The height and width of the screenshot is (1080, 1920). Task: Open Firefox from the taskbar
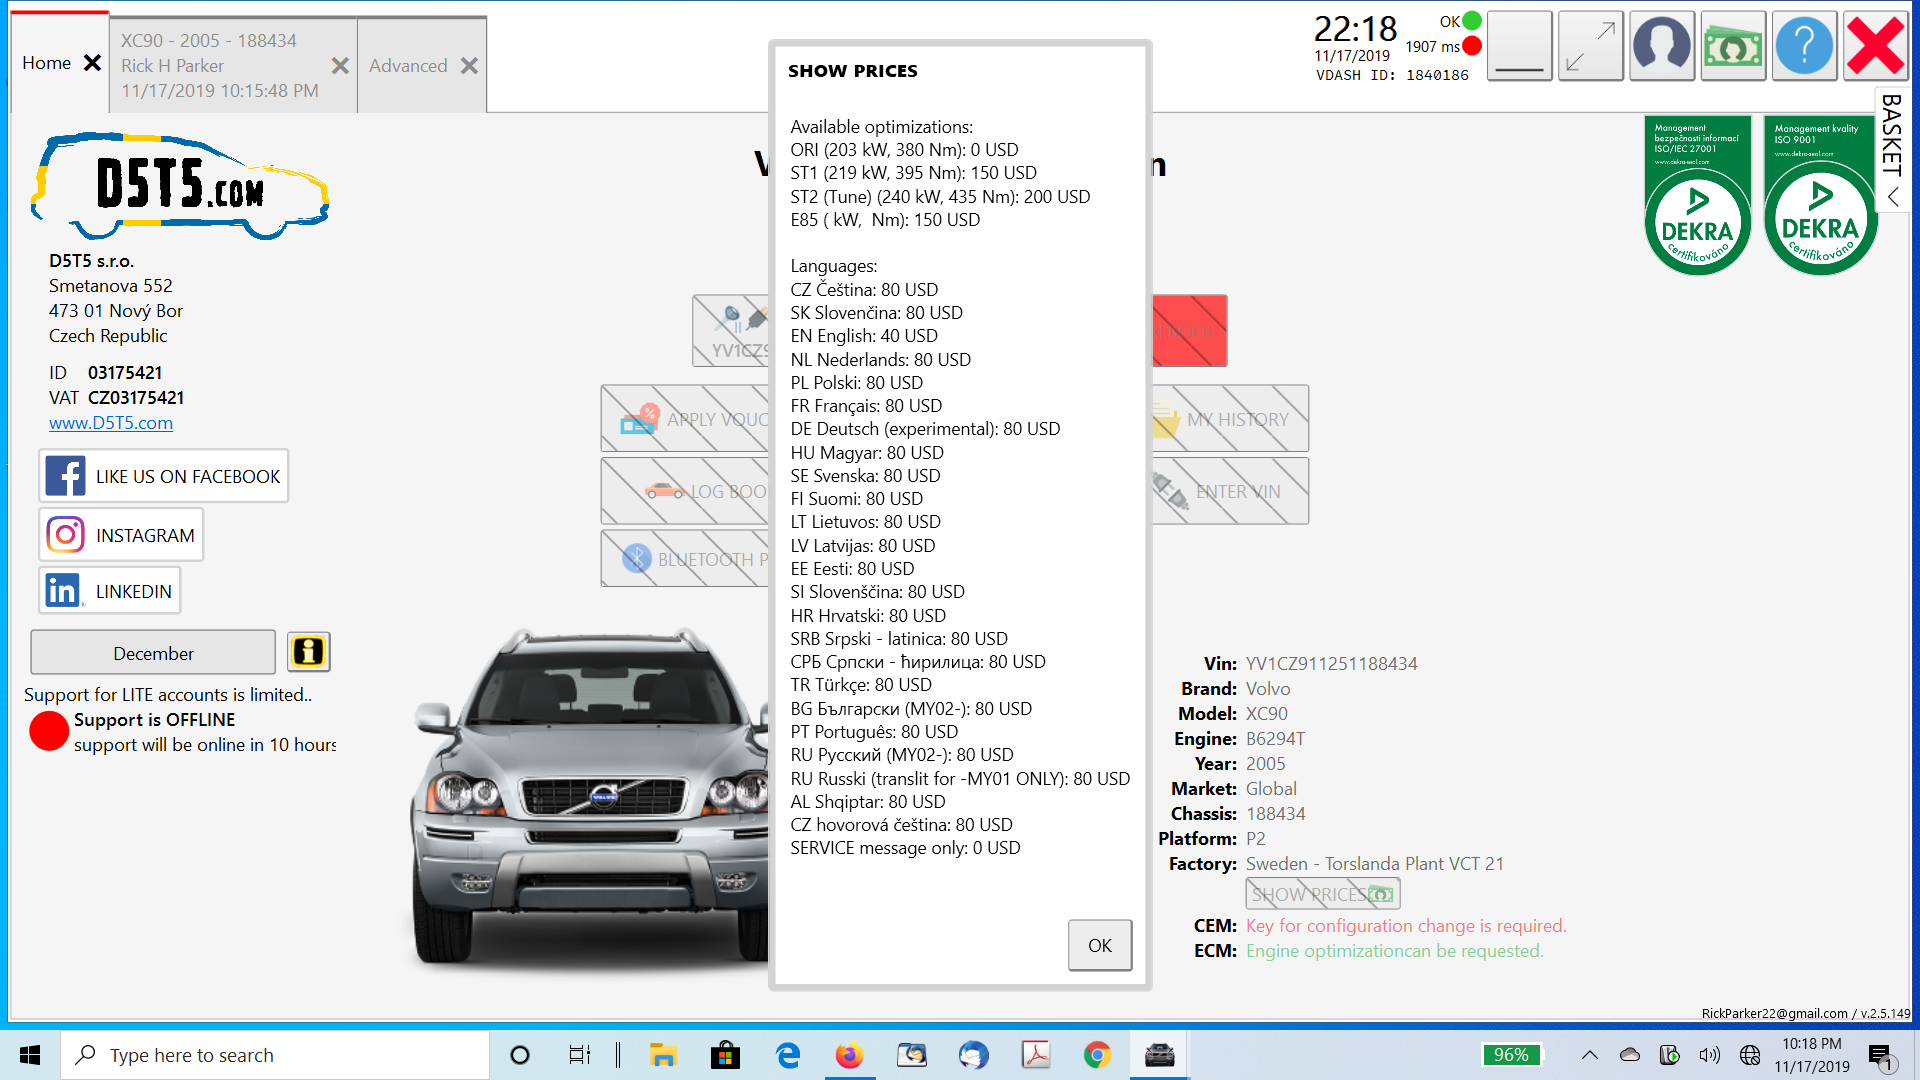(849, 1055)
